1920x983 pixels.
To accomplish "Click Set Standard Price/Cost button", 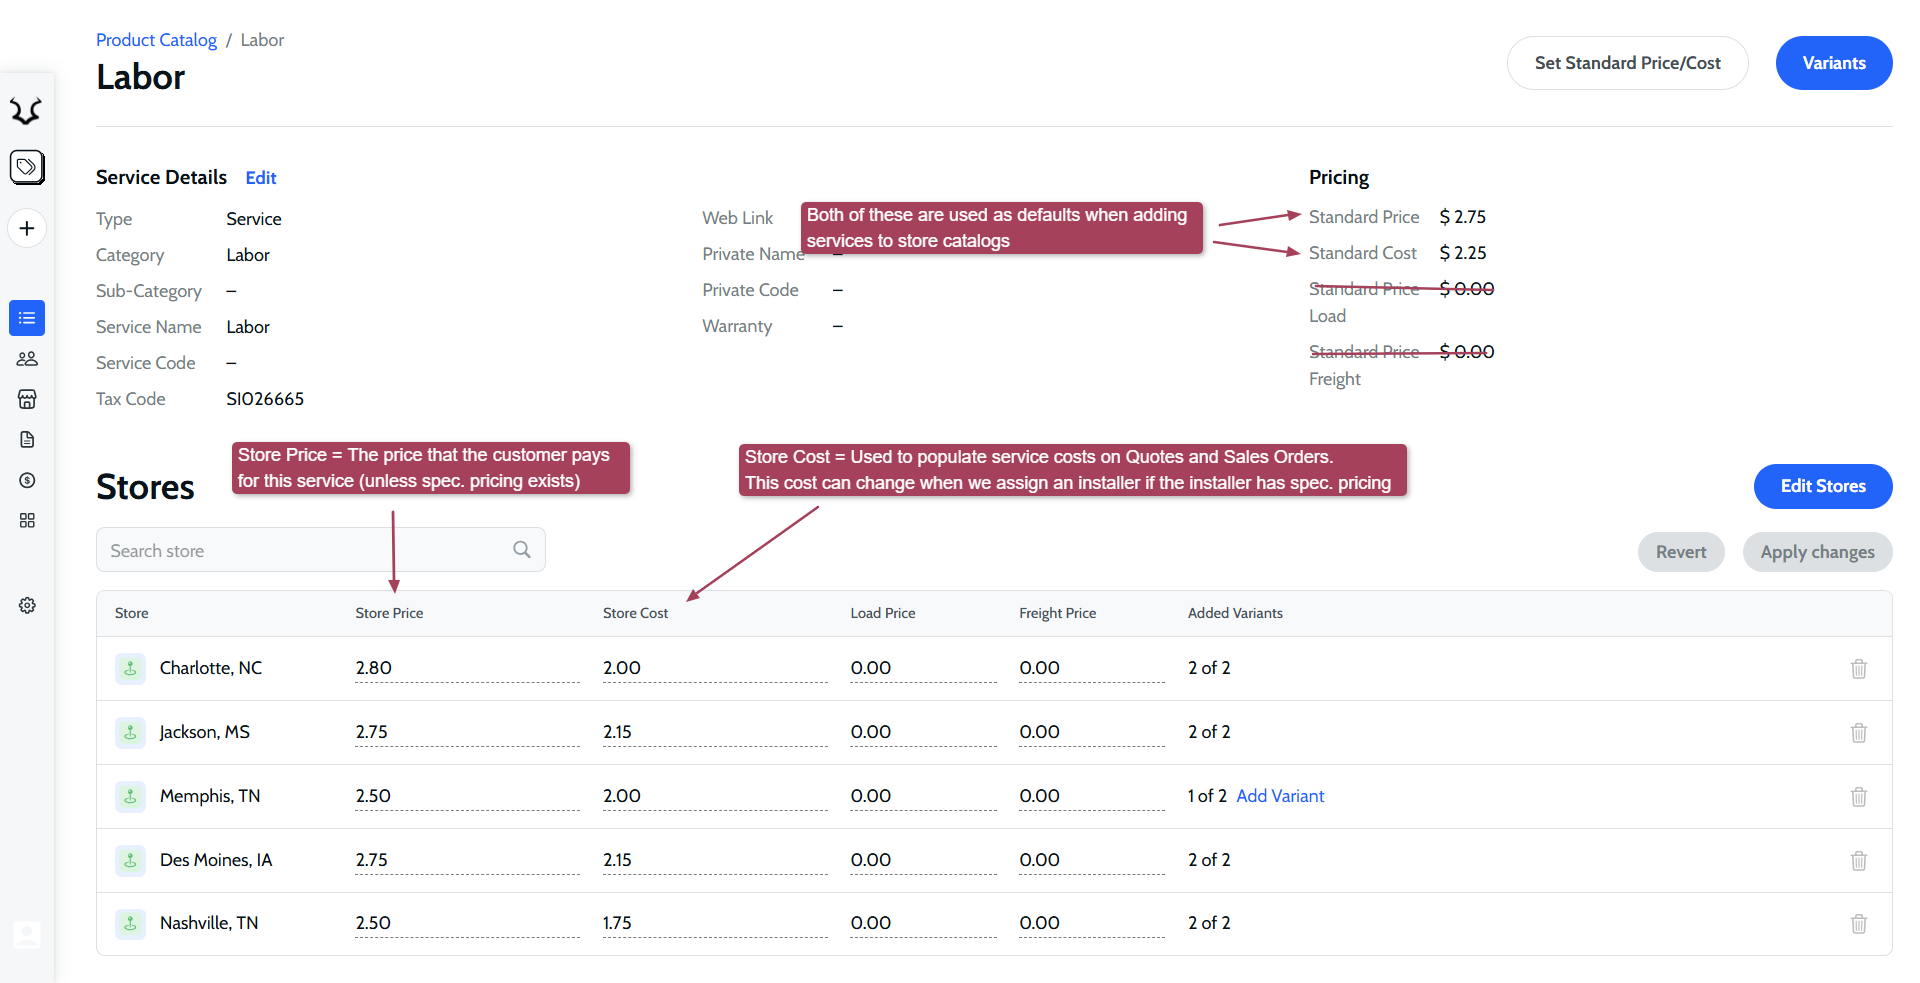I will pyautogui.click(x=1627, y=63).
